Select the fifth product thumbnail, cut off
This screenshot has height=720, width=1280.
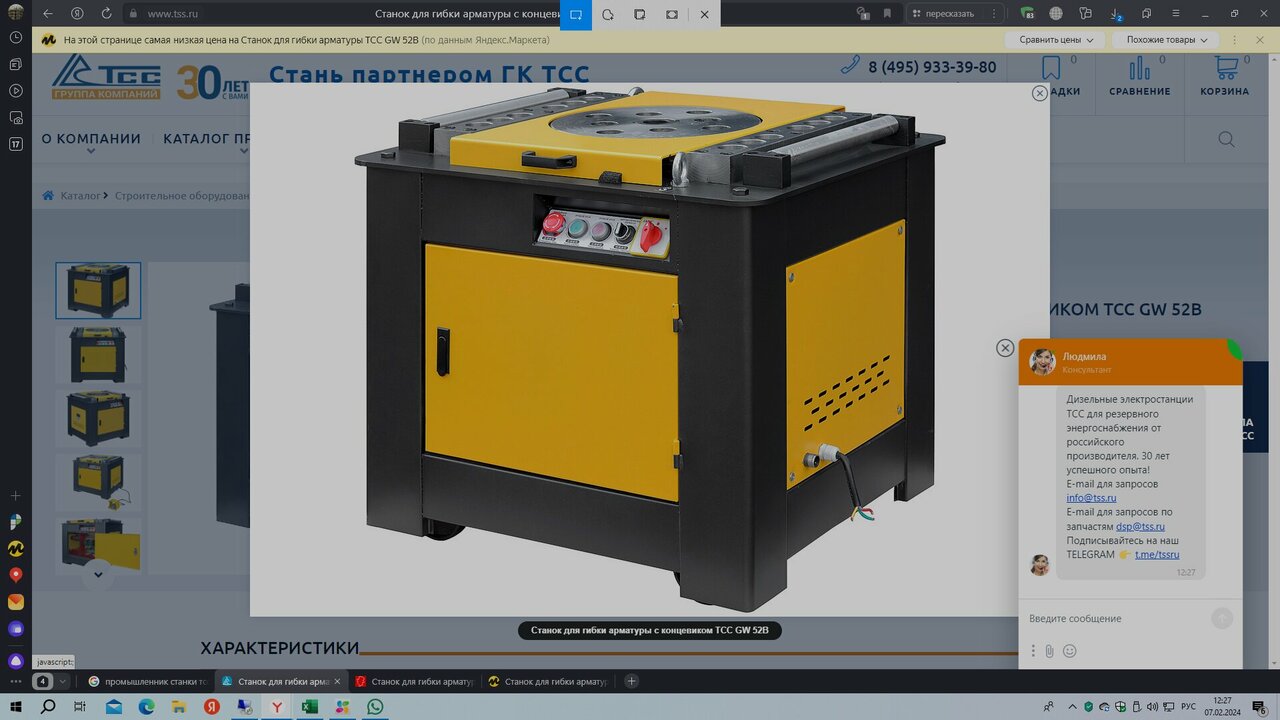pos(98,544)
